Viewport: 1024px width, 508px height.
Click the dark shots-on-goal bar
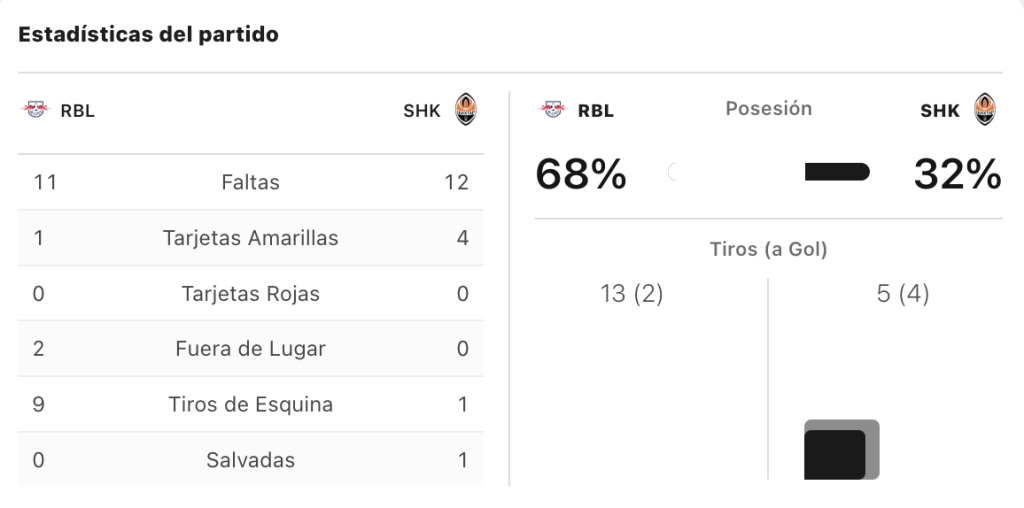(835, 454)
